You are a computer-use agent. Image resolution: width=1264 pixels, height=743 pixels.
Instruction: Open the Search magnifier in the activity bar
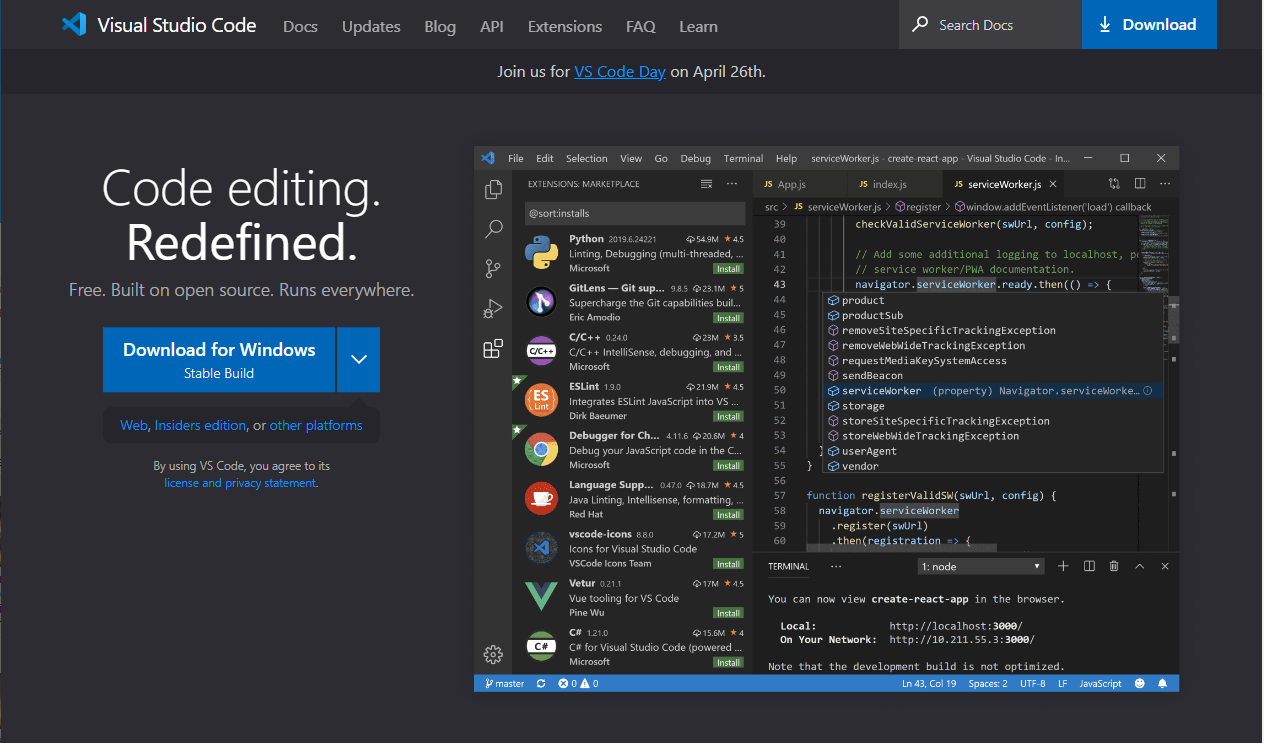click(x=493, y=229)
